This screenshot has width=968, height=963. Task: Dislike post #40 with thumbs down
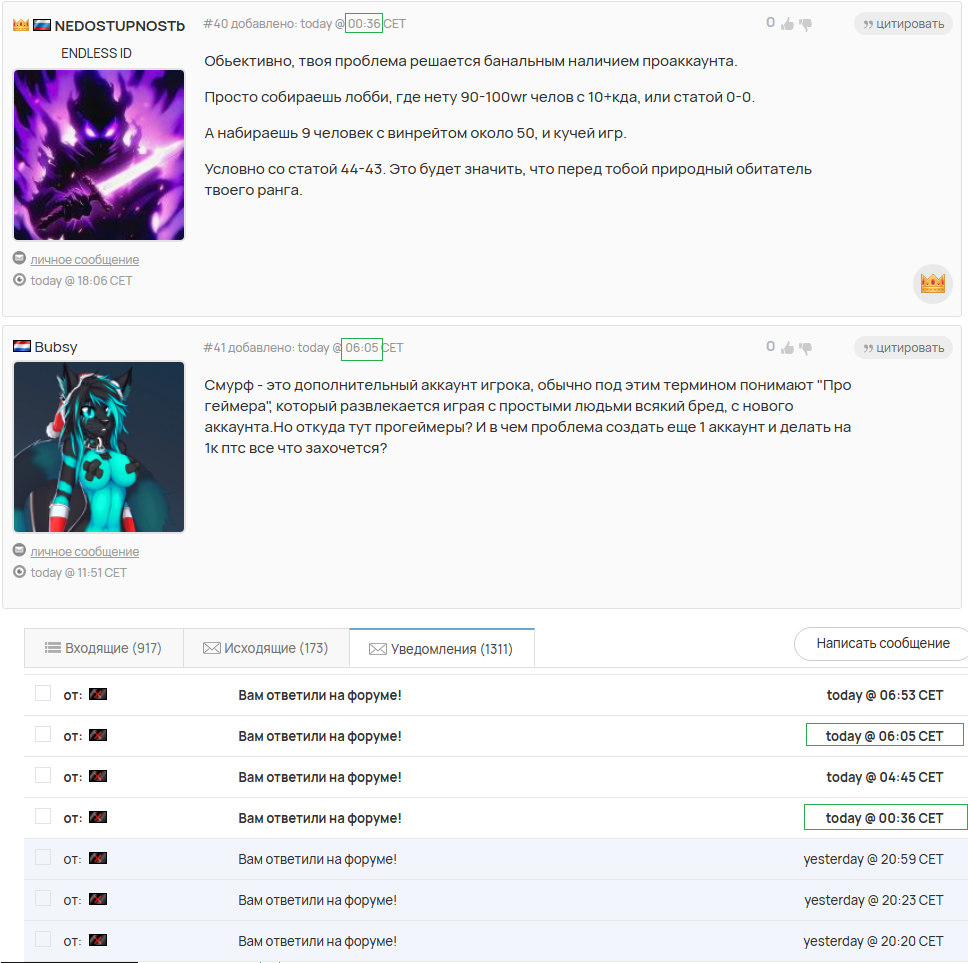coord(805,24)
